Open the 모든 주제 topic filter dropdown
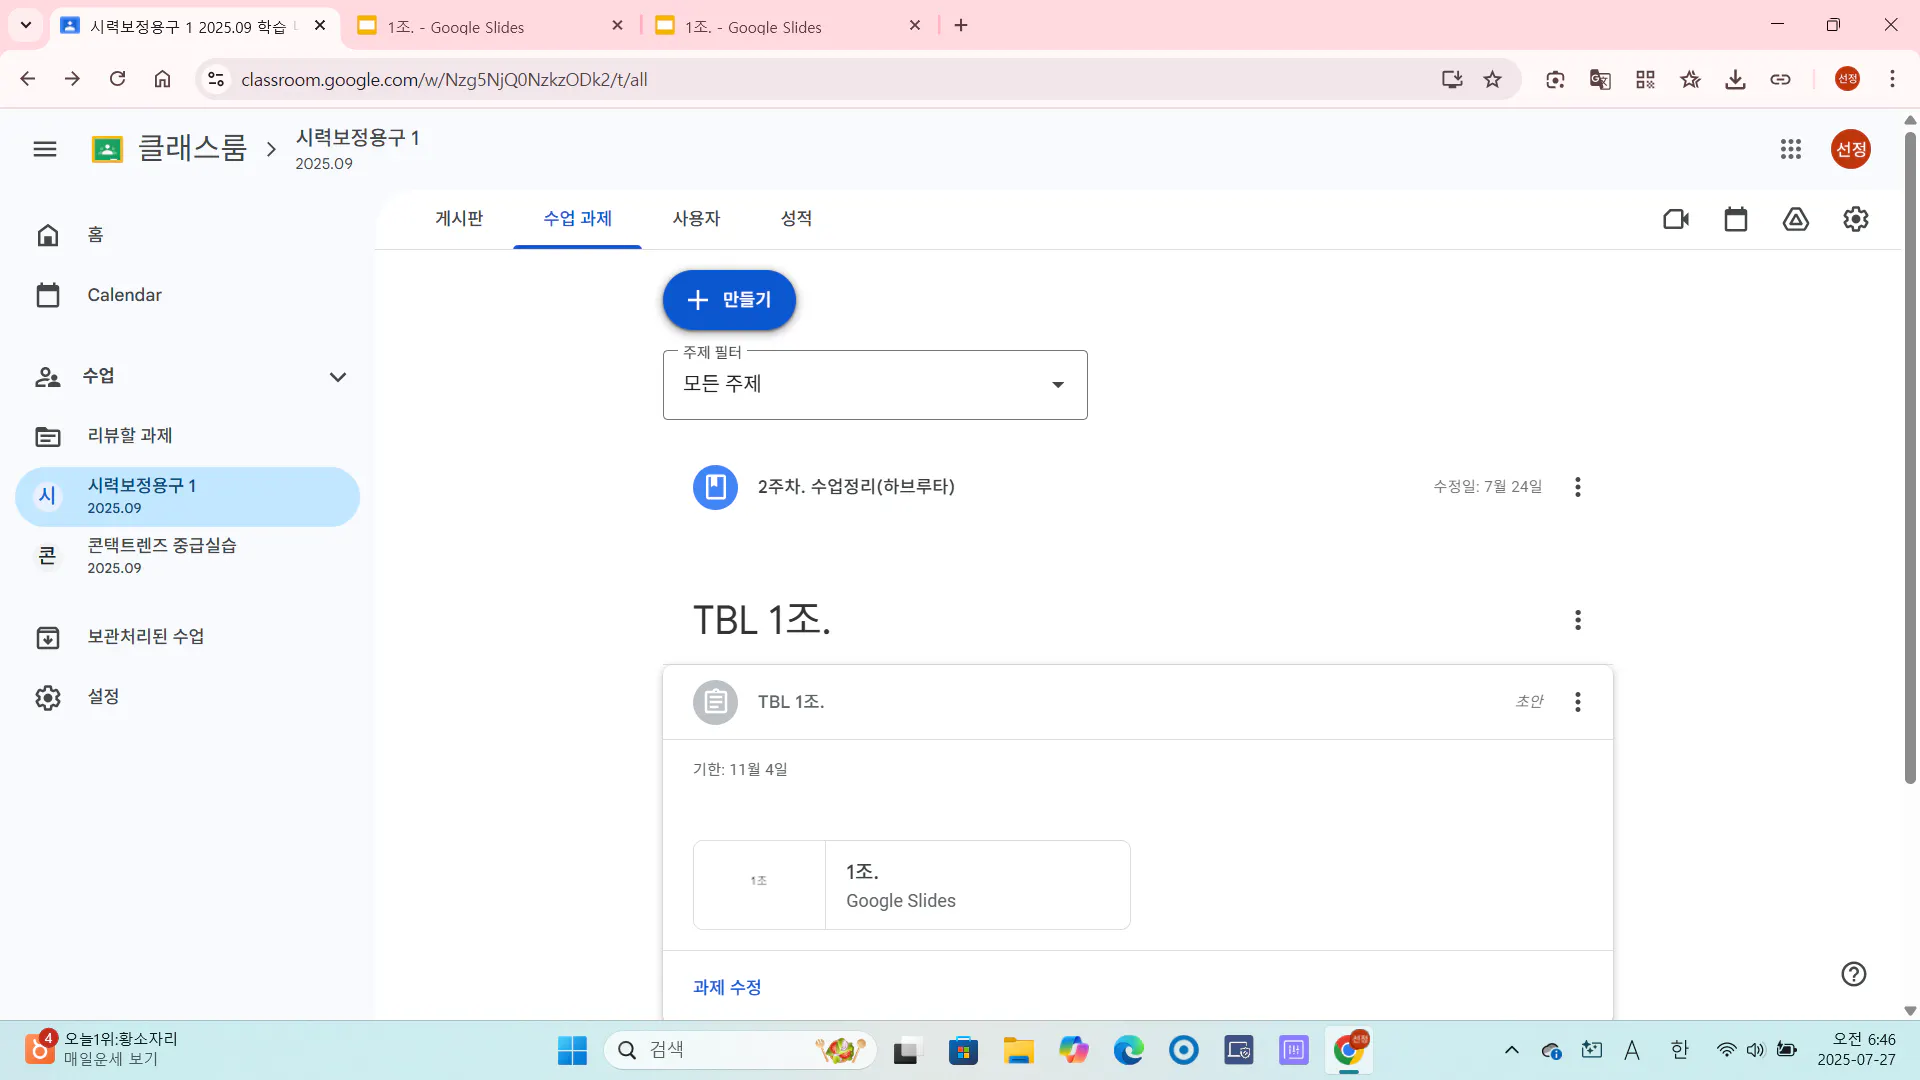 [x=874, y=384]
